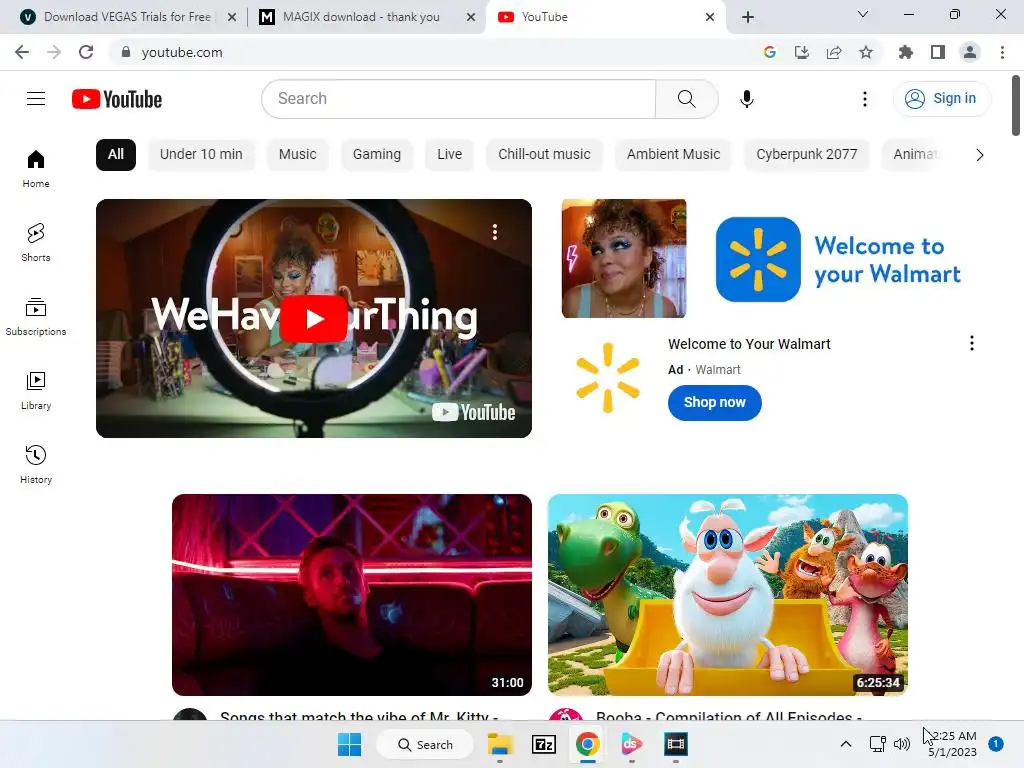This screenshot has width=1024, height=768.
Task: Close the YouTube tab
Action: [710, 17]
